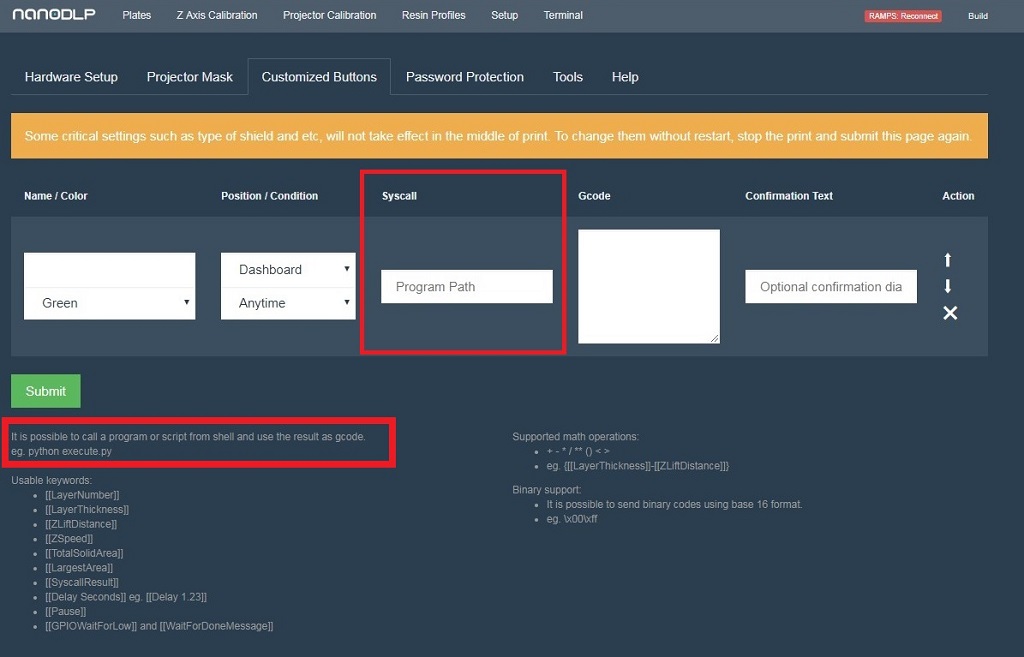Open the Plates menu
The width and height of the screenshot is (1024, 657).
pyautogui.click(x=136, y=15)
